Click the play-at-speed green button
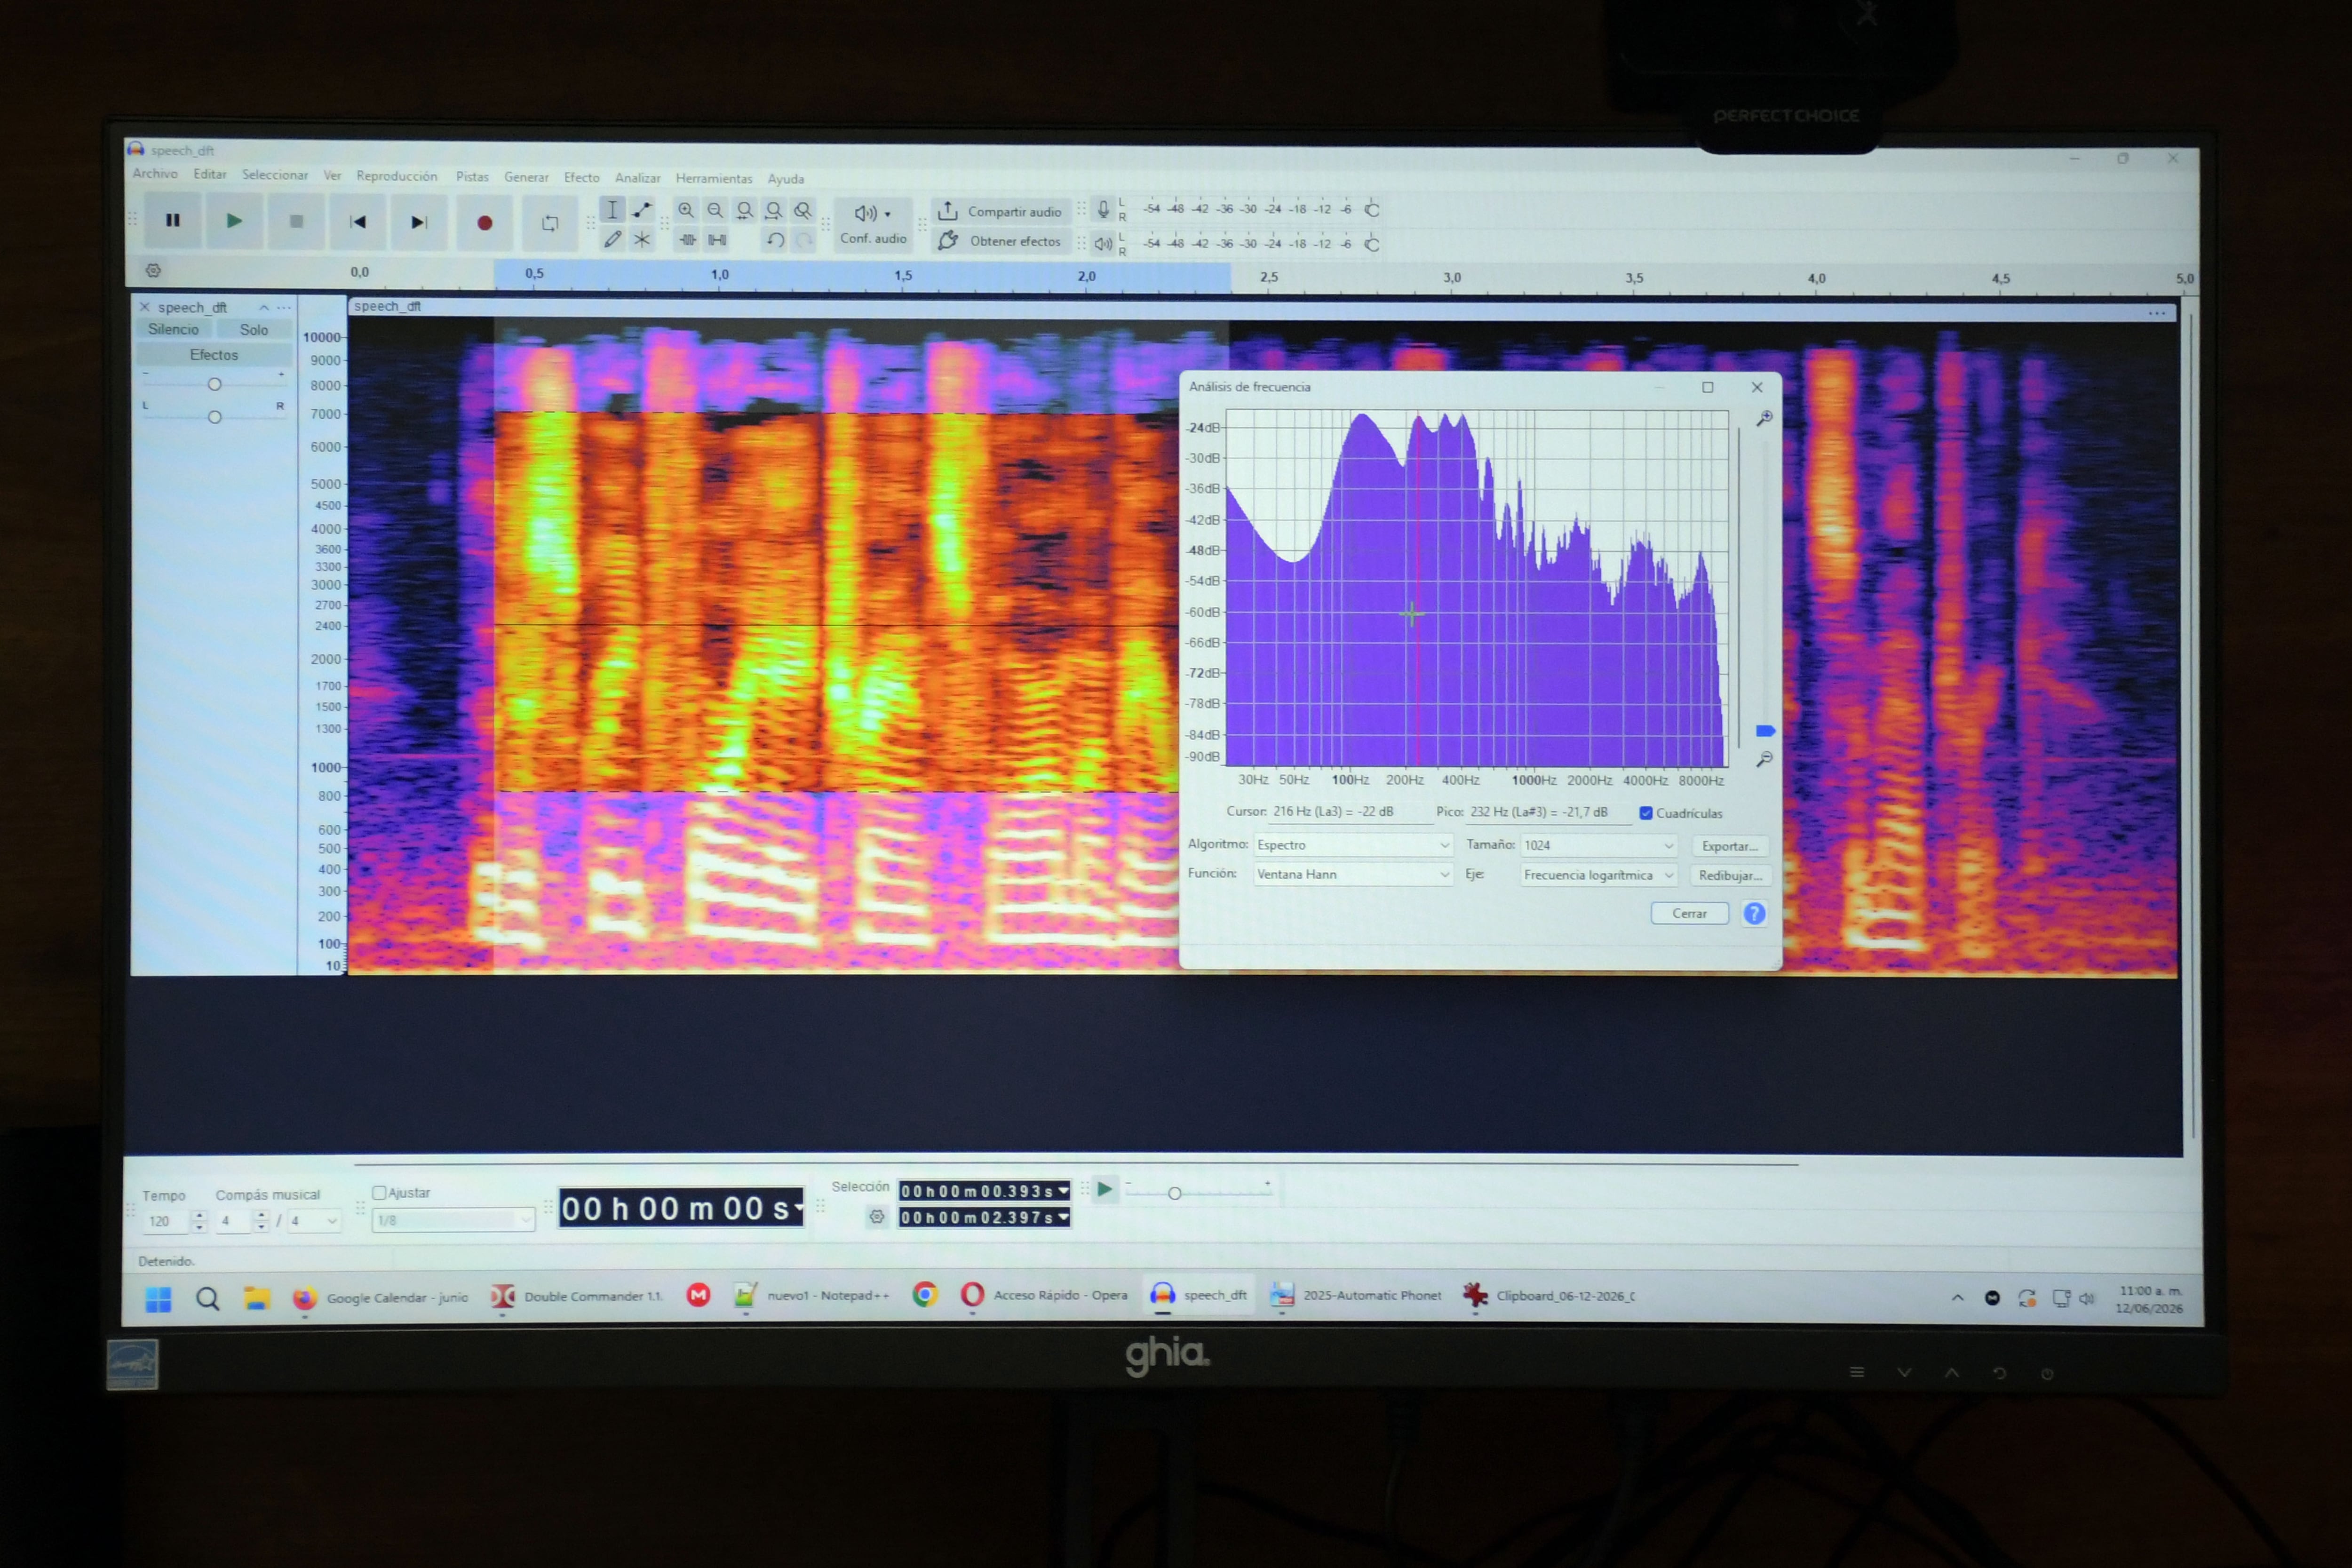The height and width of the screenshot is (1568, 2352). tap(1105, 1189)
